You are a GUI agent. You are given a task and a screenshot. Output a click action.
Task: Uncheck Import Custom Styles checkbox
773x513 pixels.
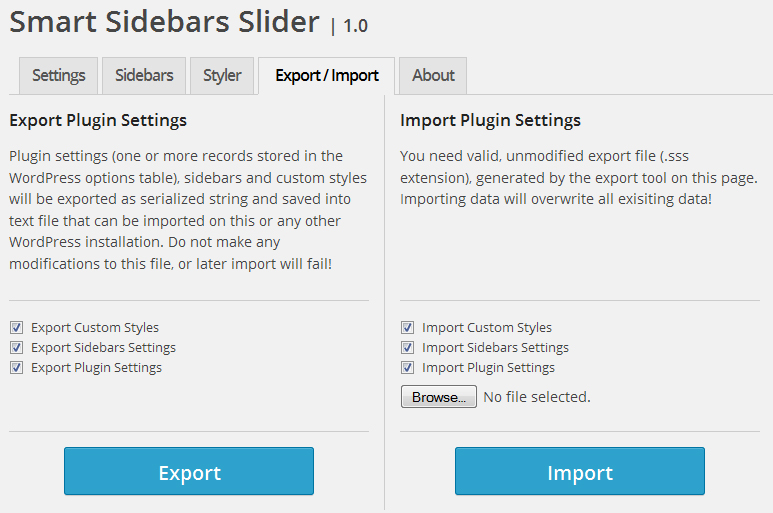[x=407, y=328]
